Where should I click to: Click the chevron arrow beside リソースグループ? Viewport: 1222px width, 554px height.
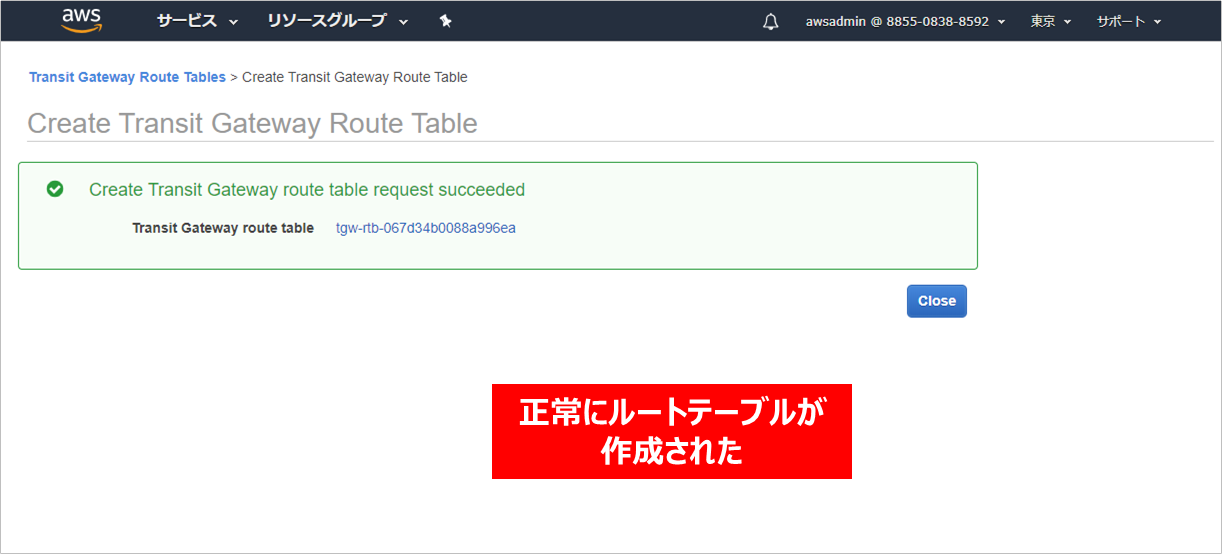coord(403,22)
